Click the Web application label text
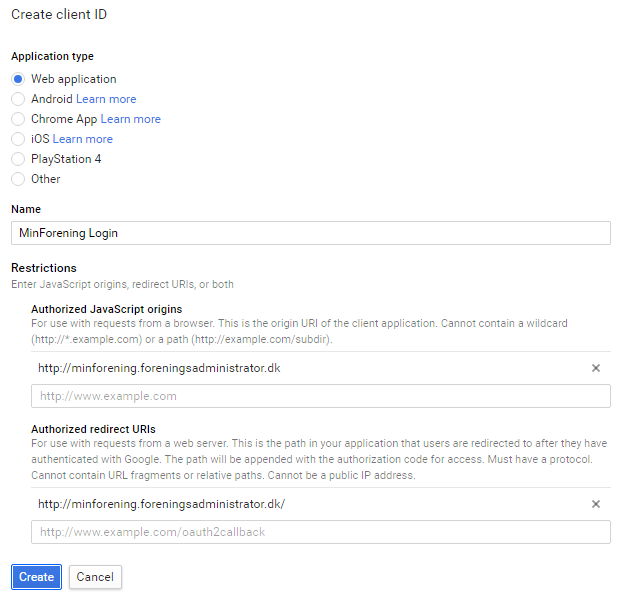 (x=74, y=79)
